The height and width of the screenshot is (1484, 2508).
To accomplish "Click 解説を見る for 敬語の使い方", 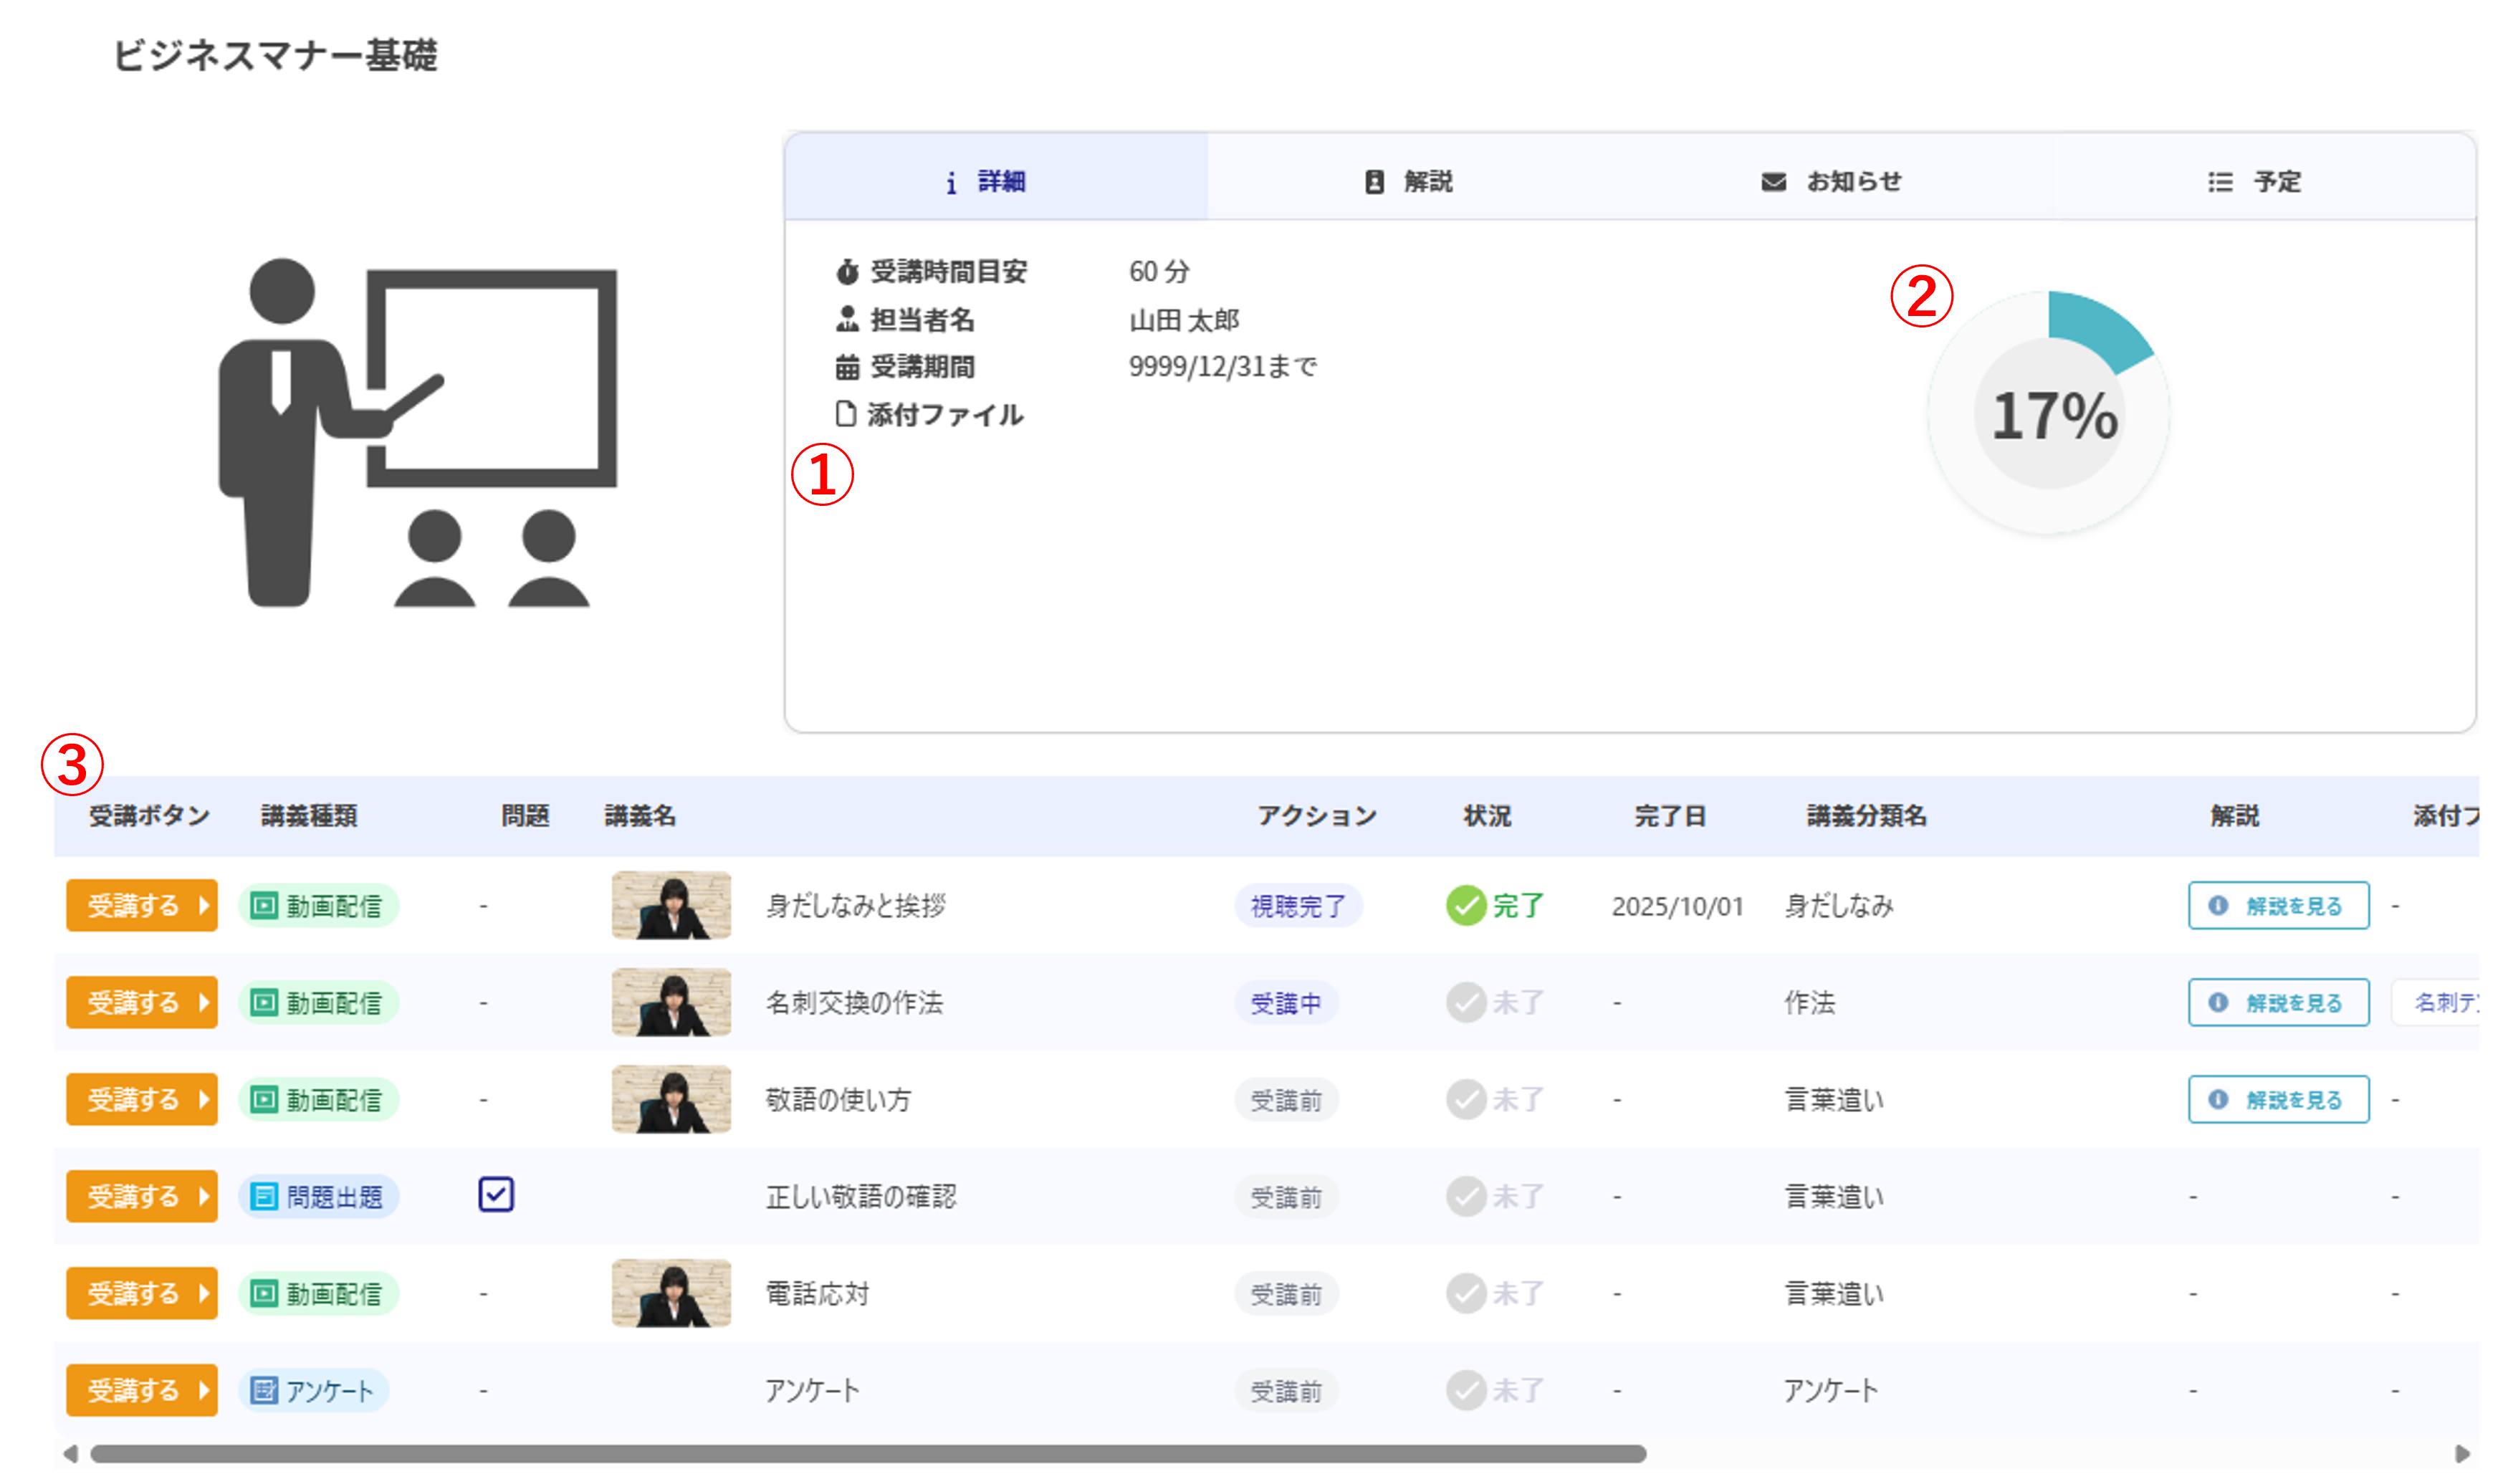I will (2278, 1099).
